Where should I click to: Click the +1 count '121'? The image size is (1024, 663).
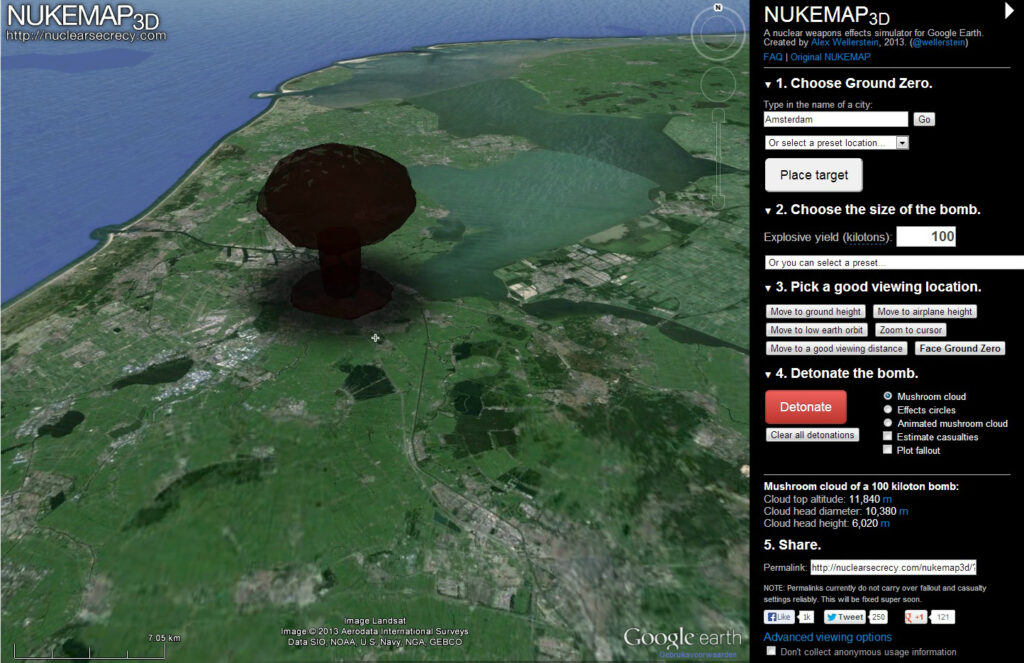point(942,617)
